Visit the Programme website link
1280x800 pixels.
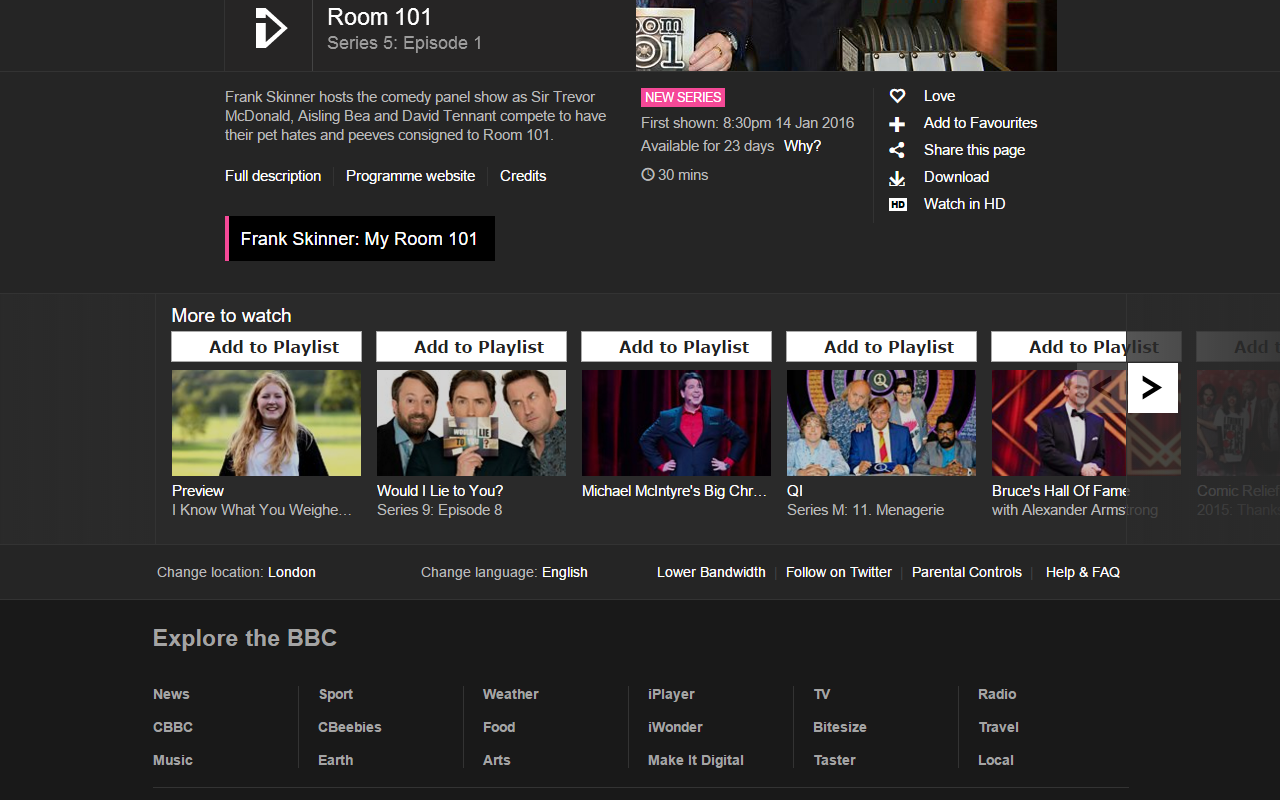[x=410, y=176]
